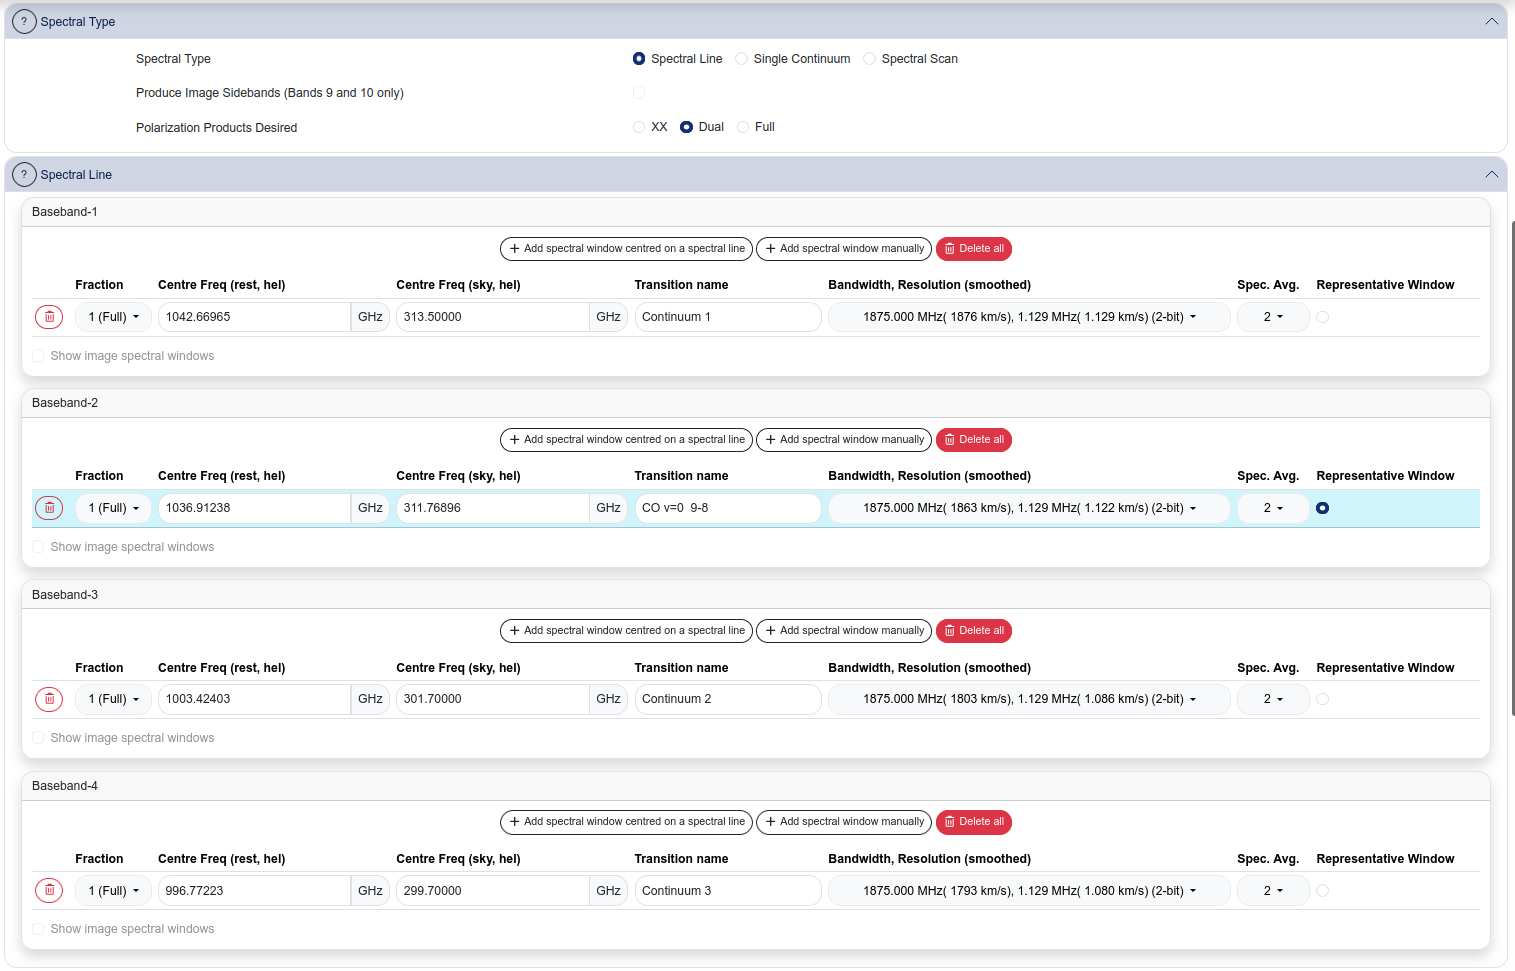Click the Transition name field Continuum 3

tap(727, 890)
